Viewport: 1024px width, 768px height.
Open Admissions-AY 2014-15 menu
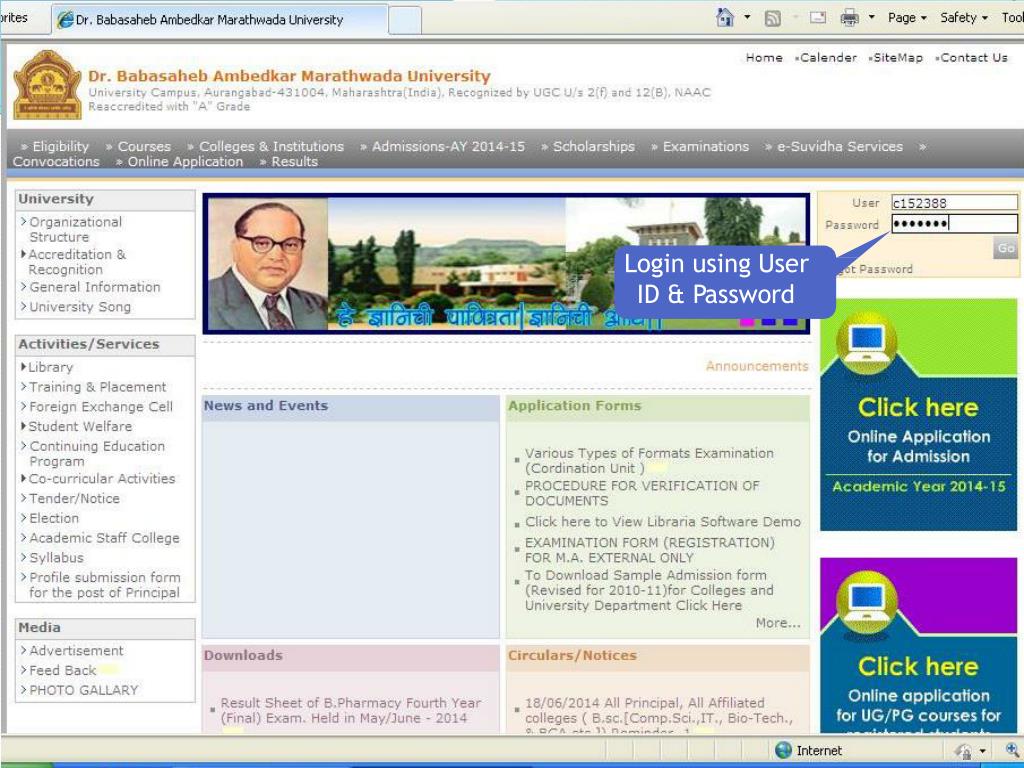448,146
